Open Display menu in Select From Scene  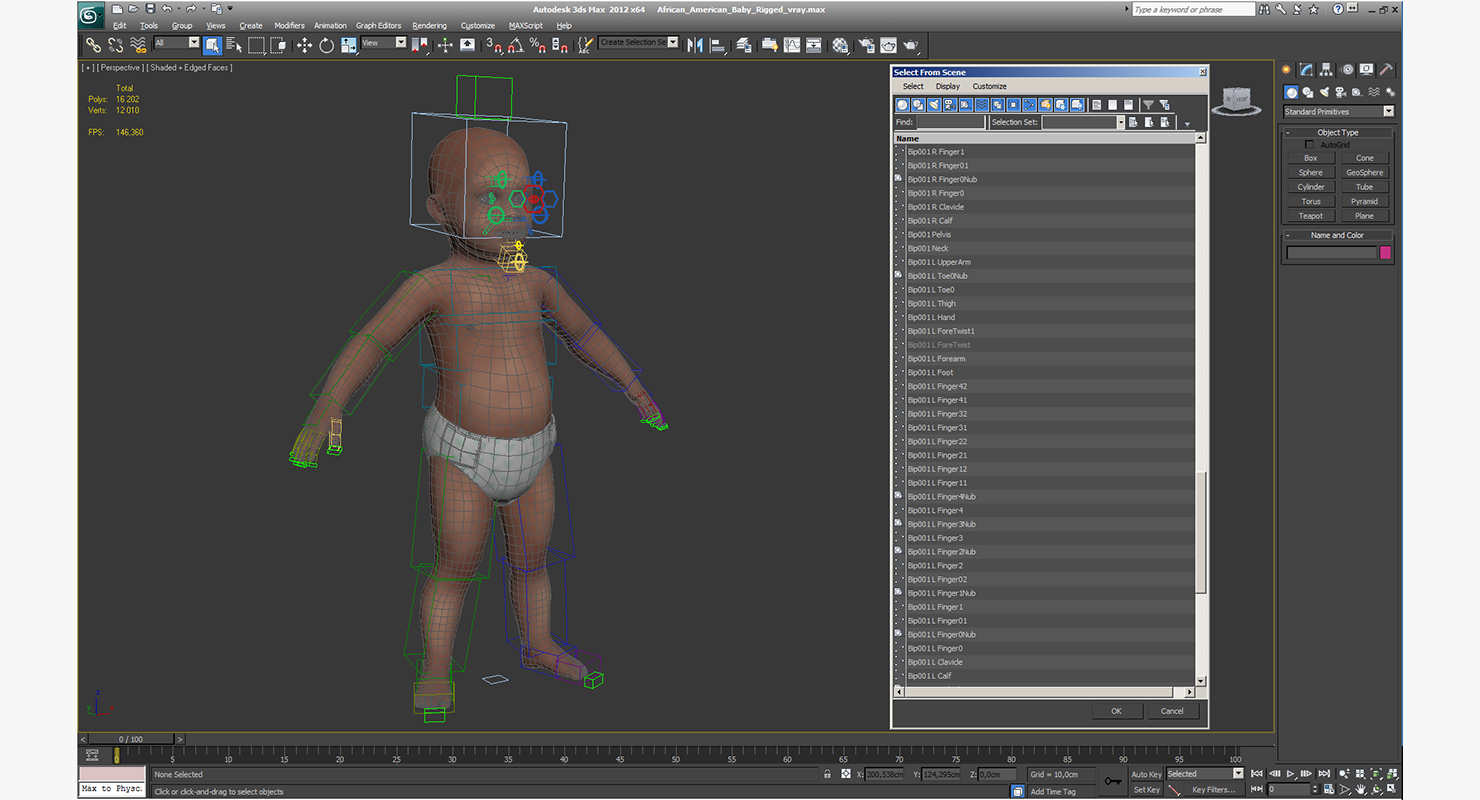tap(948, 86)
